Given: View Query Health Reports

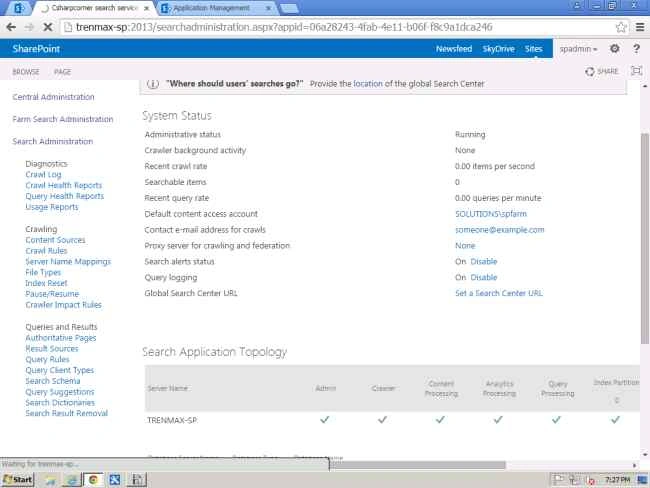Looking at the screenshot, I should tap(64, 196).
